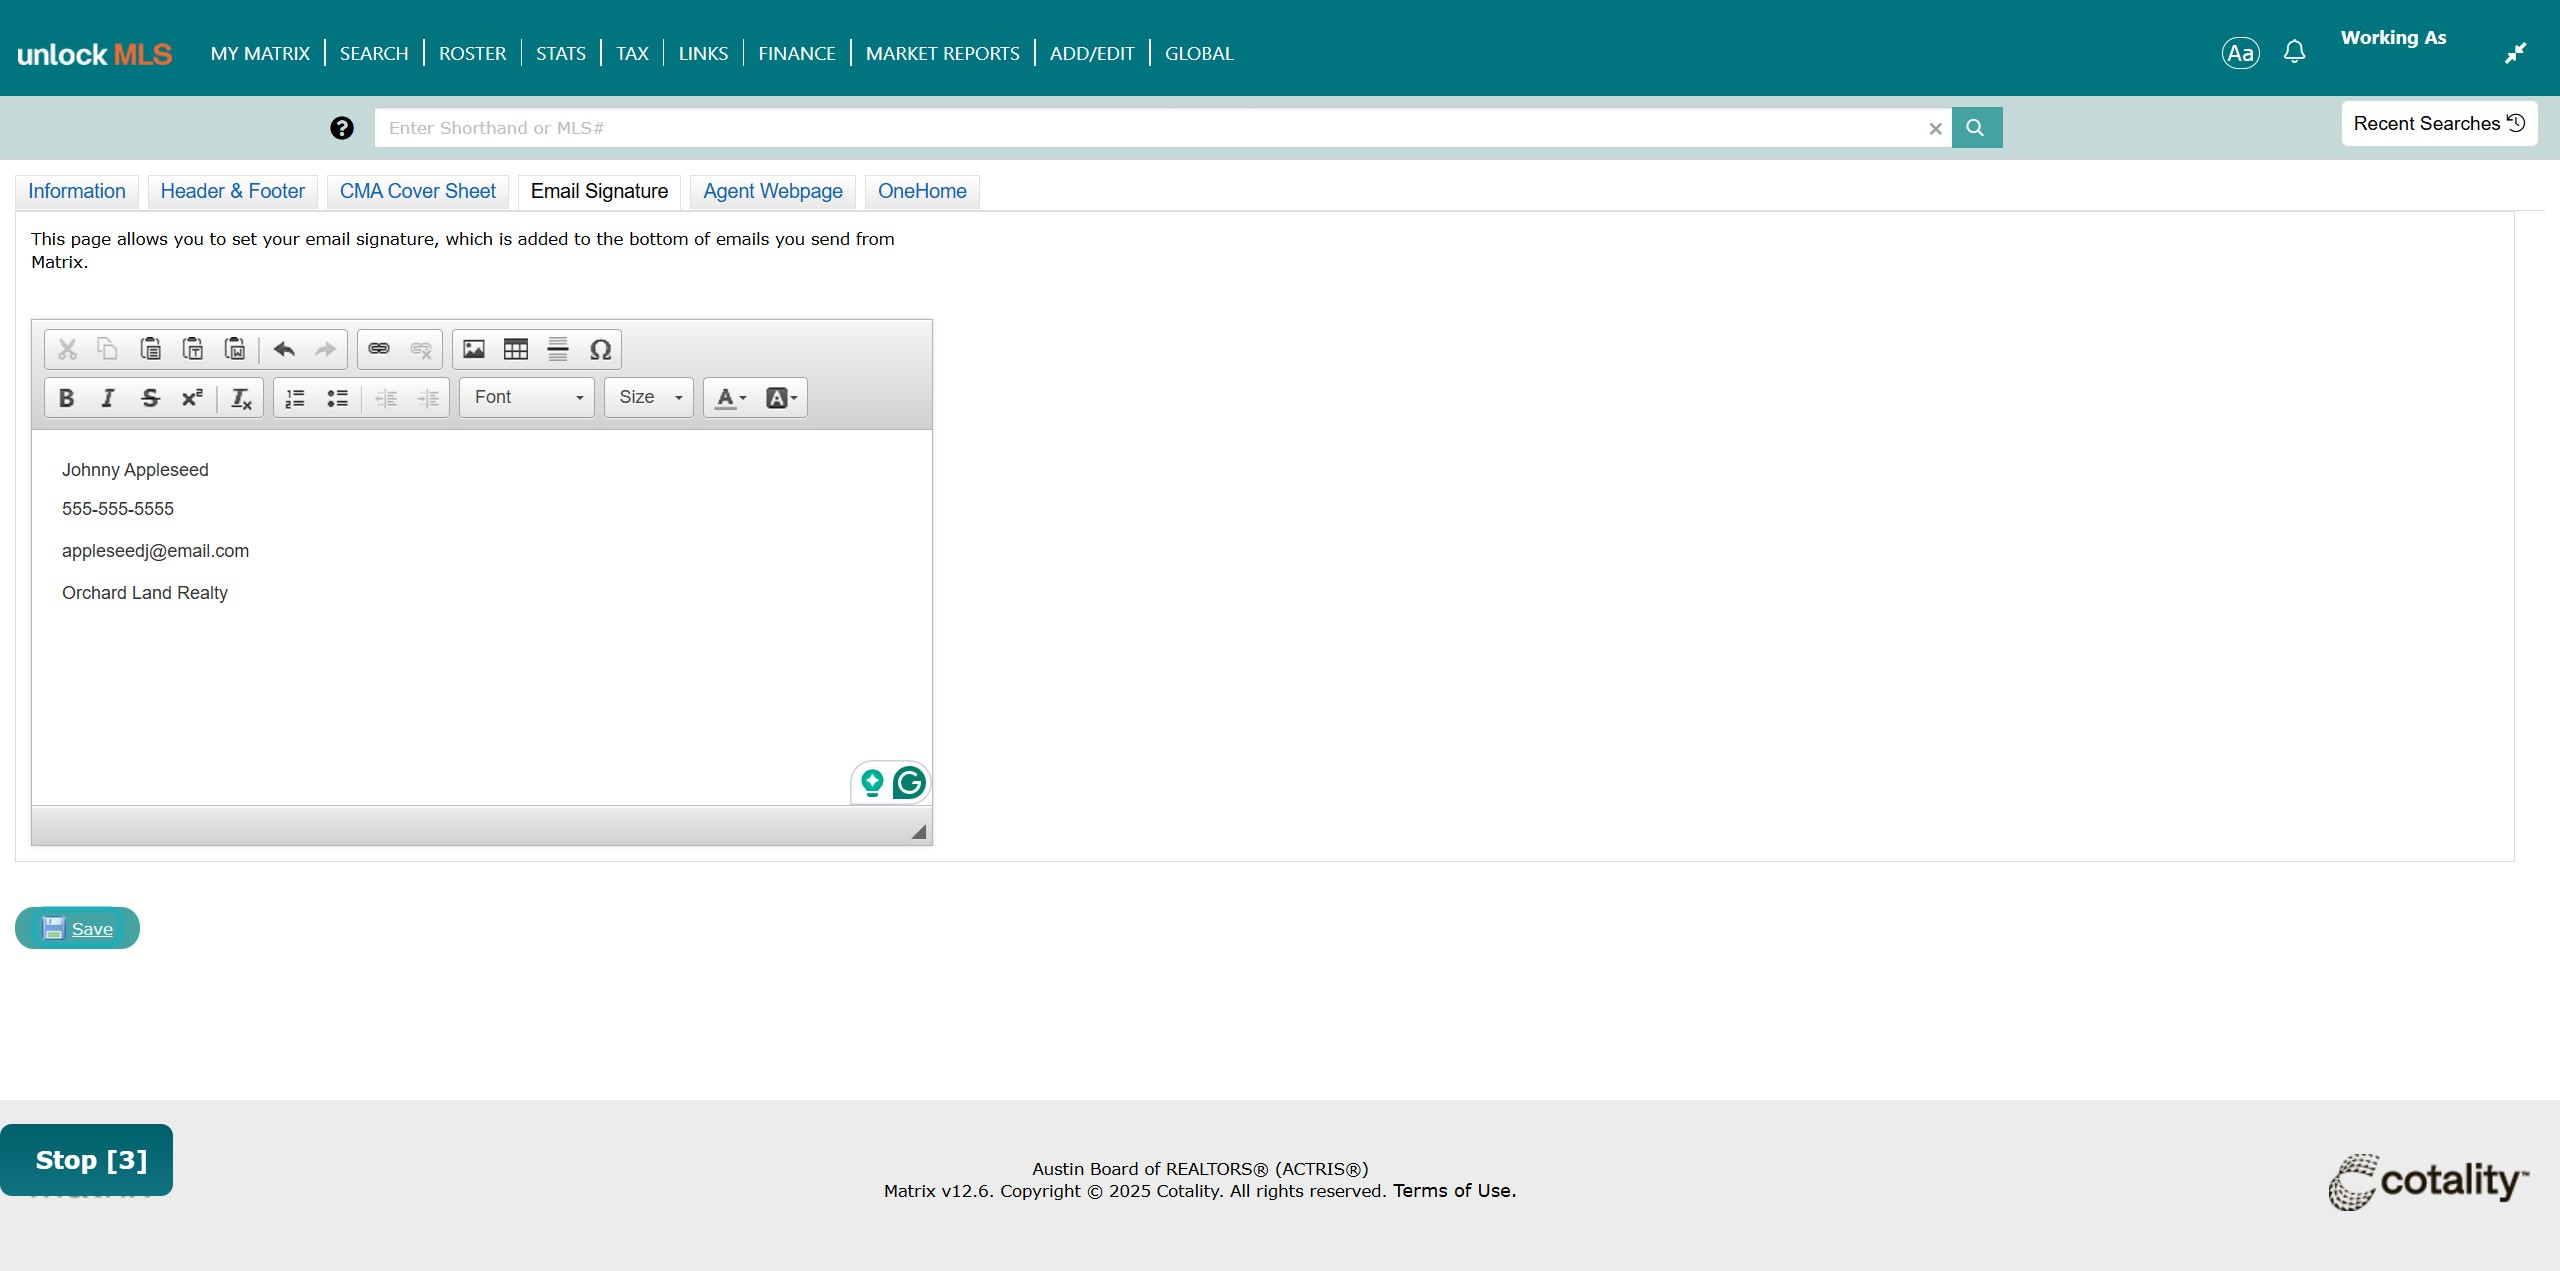Click the decrease indent icon
Screen dimensions: 2560x1271
tap(386, 398)
